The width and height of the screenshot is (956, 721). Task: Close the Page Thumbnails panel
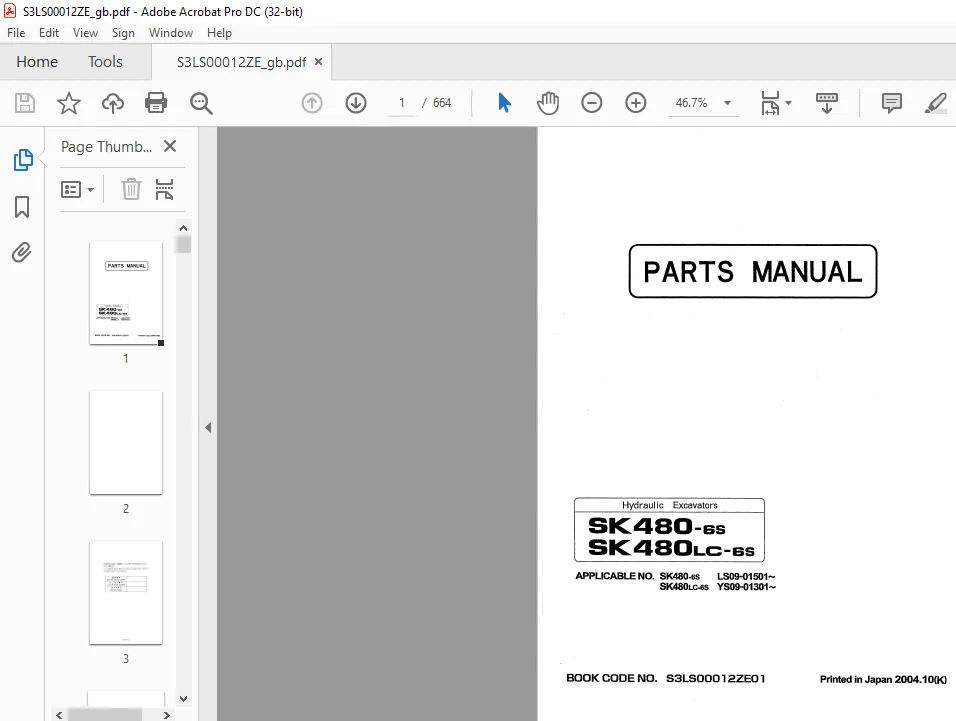tap(170, 146)
